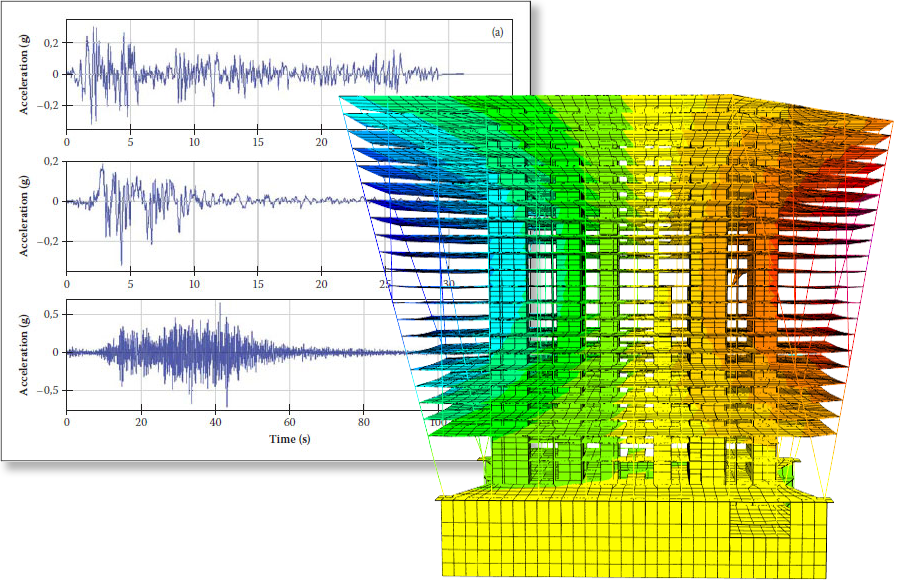Click the "-0,5" value on the bottom chart
The width and height of the screenshot is (897, 580).
coord(47,390)
